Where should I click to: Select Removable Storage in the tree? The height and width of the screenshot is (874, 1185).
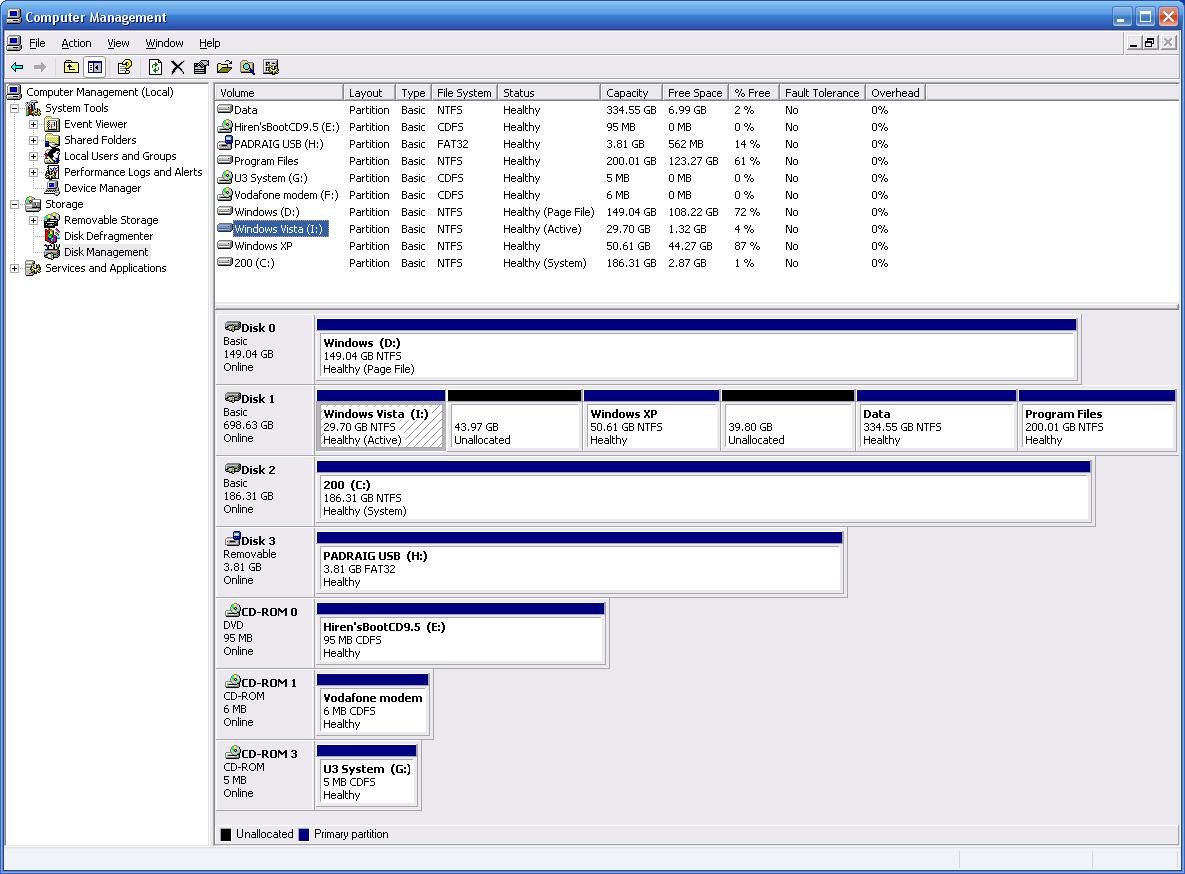[x=111, y=220]
